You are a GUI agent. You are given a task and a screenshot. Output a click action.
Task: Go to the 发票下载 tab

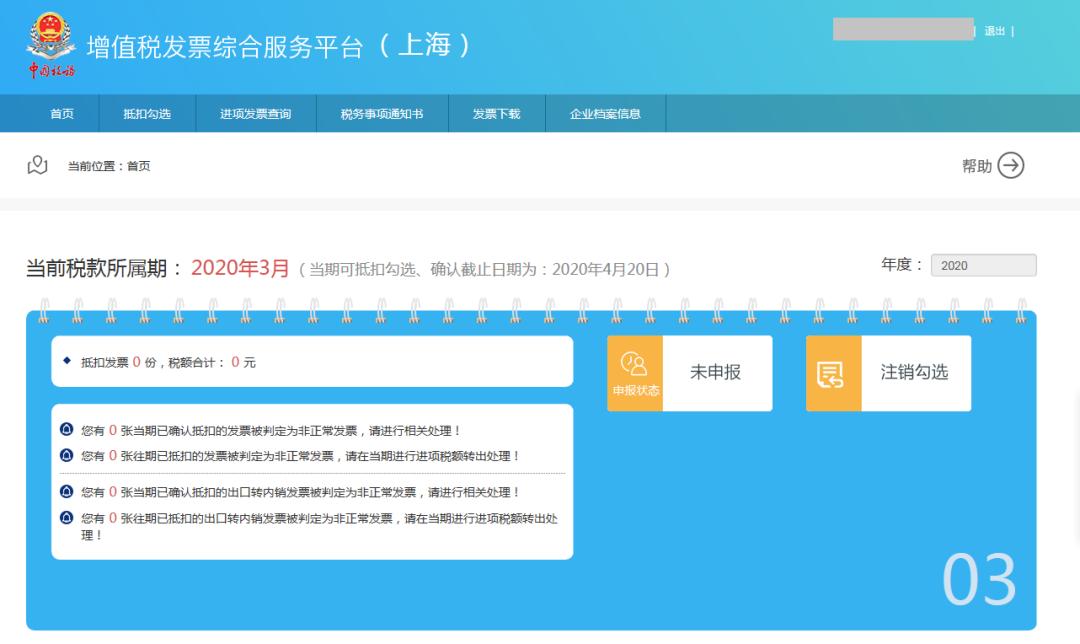tap(497, 114)
